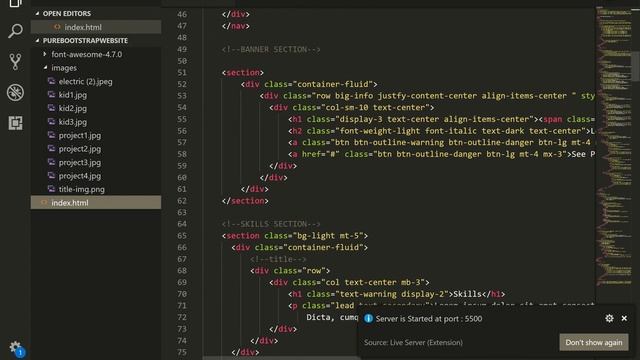Click line number 58 in gutter
The height and width of the screenshot is (360, 640).
point(182,154)
